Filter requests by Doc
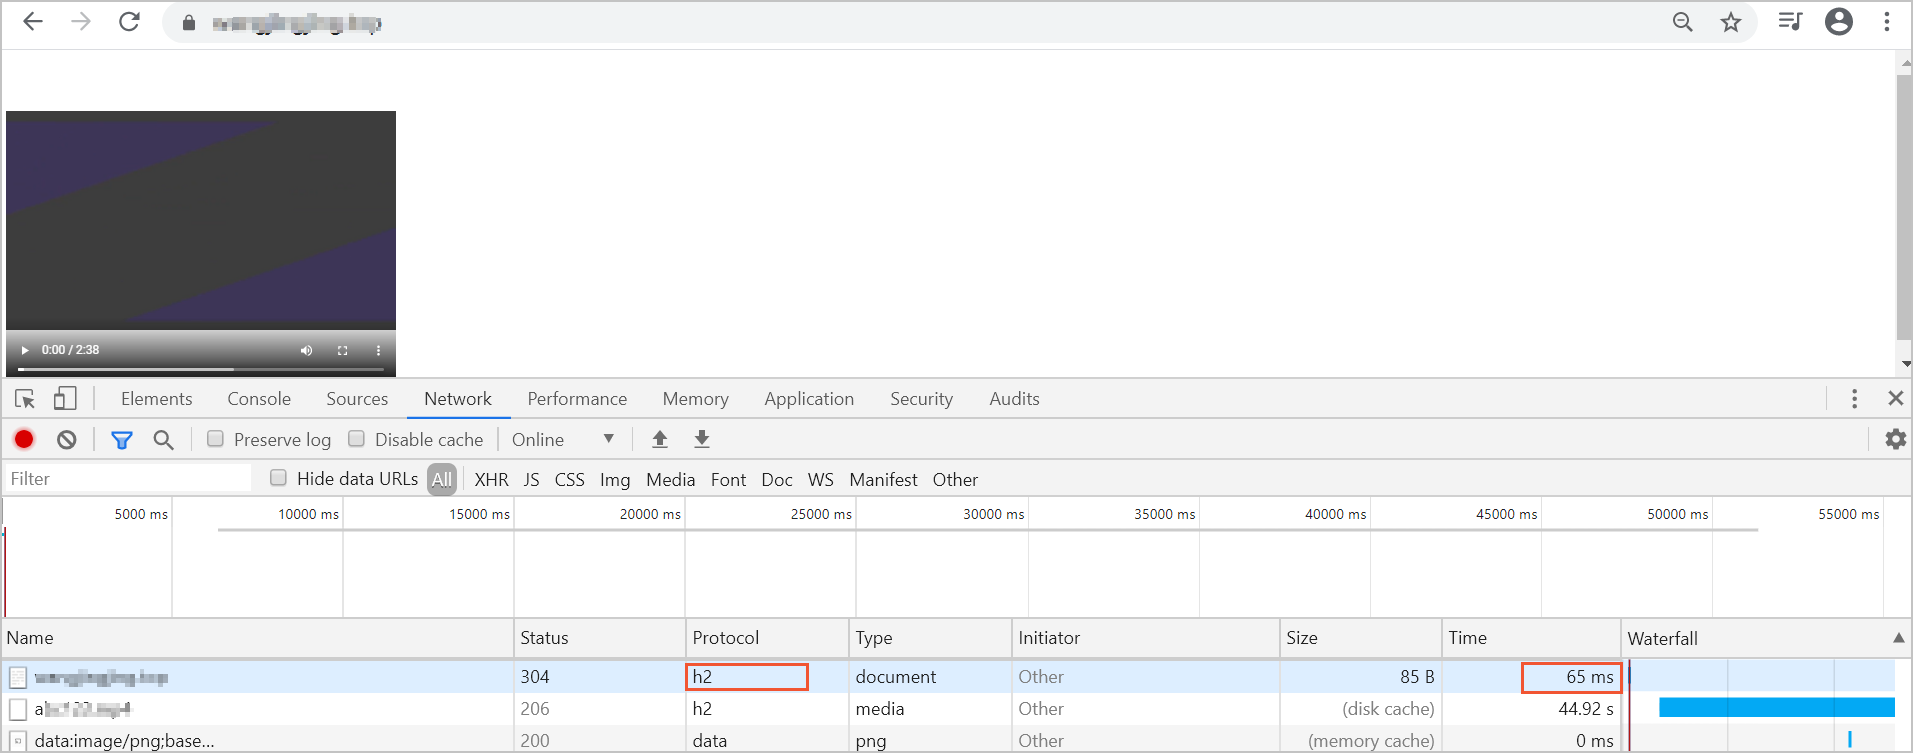This screenshot has width=1913, height=753. 776,479
